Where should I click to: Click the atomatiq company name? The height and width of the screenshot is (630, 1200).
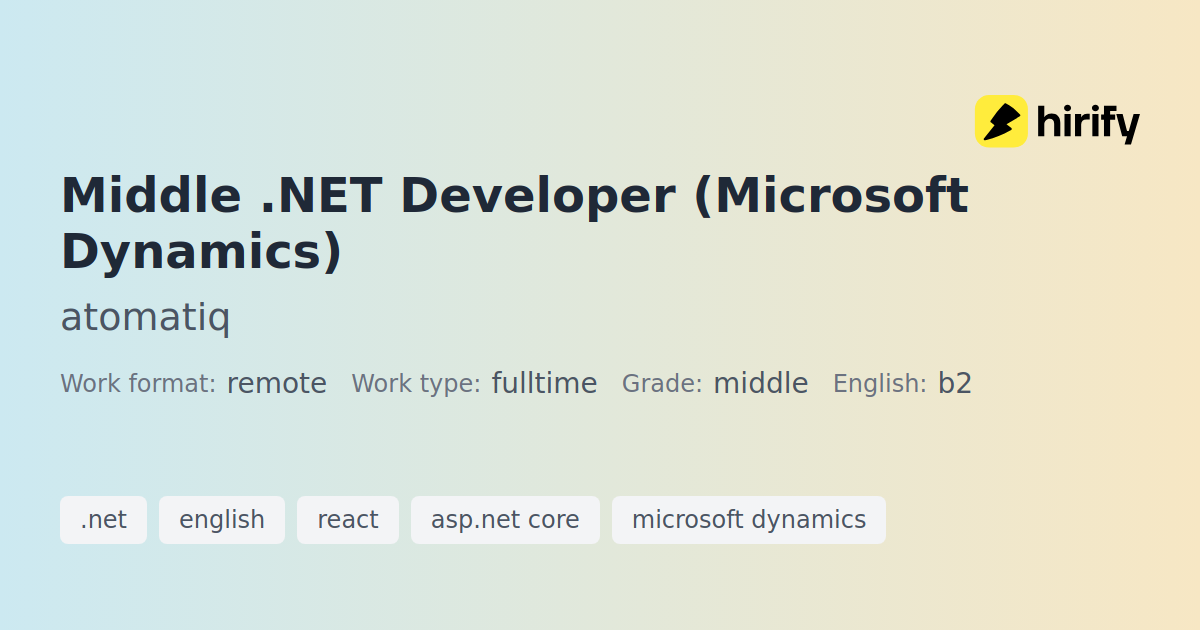tap(145, 318)
